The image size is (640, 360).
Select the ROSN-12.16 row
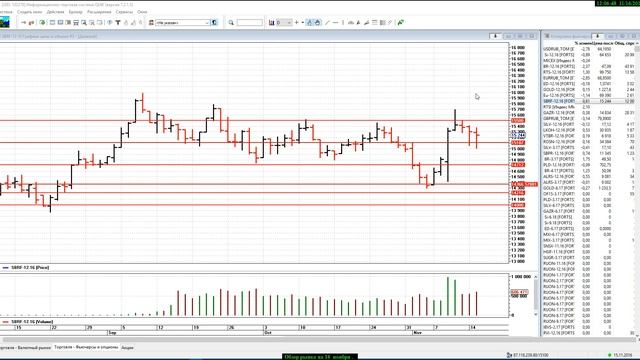pyautogui.click(x=589, y=141)
